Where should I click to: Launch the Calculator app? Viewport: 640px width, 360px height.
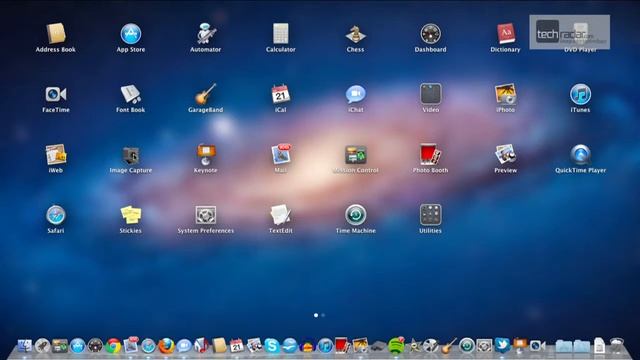tap(280, 33)
